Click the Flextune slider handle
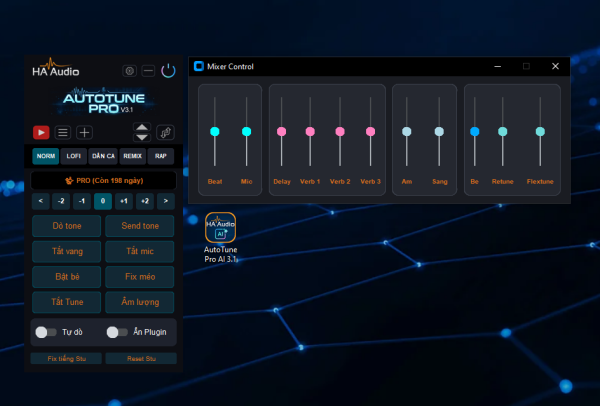The height and width of the screenshot is (406, 600). (540, 132)
